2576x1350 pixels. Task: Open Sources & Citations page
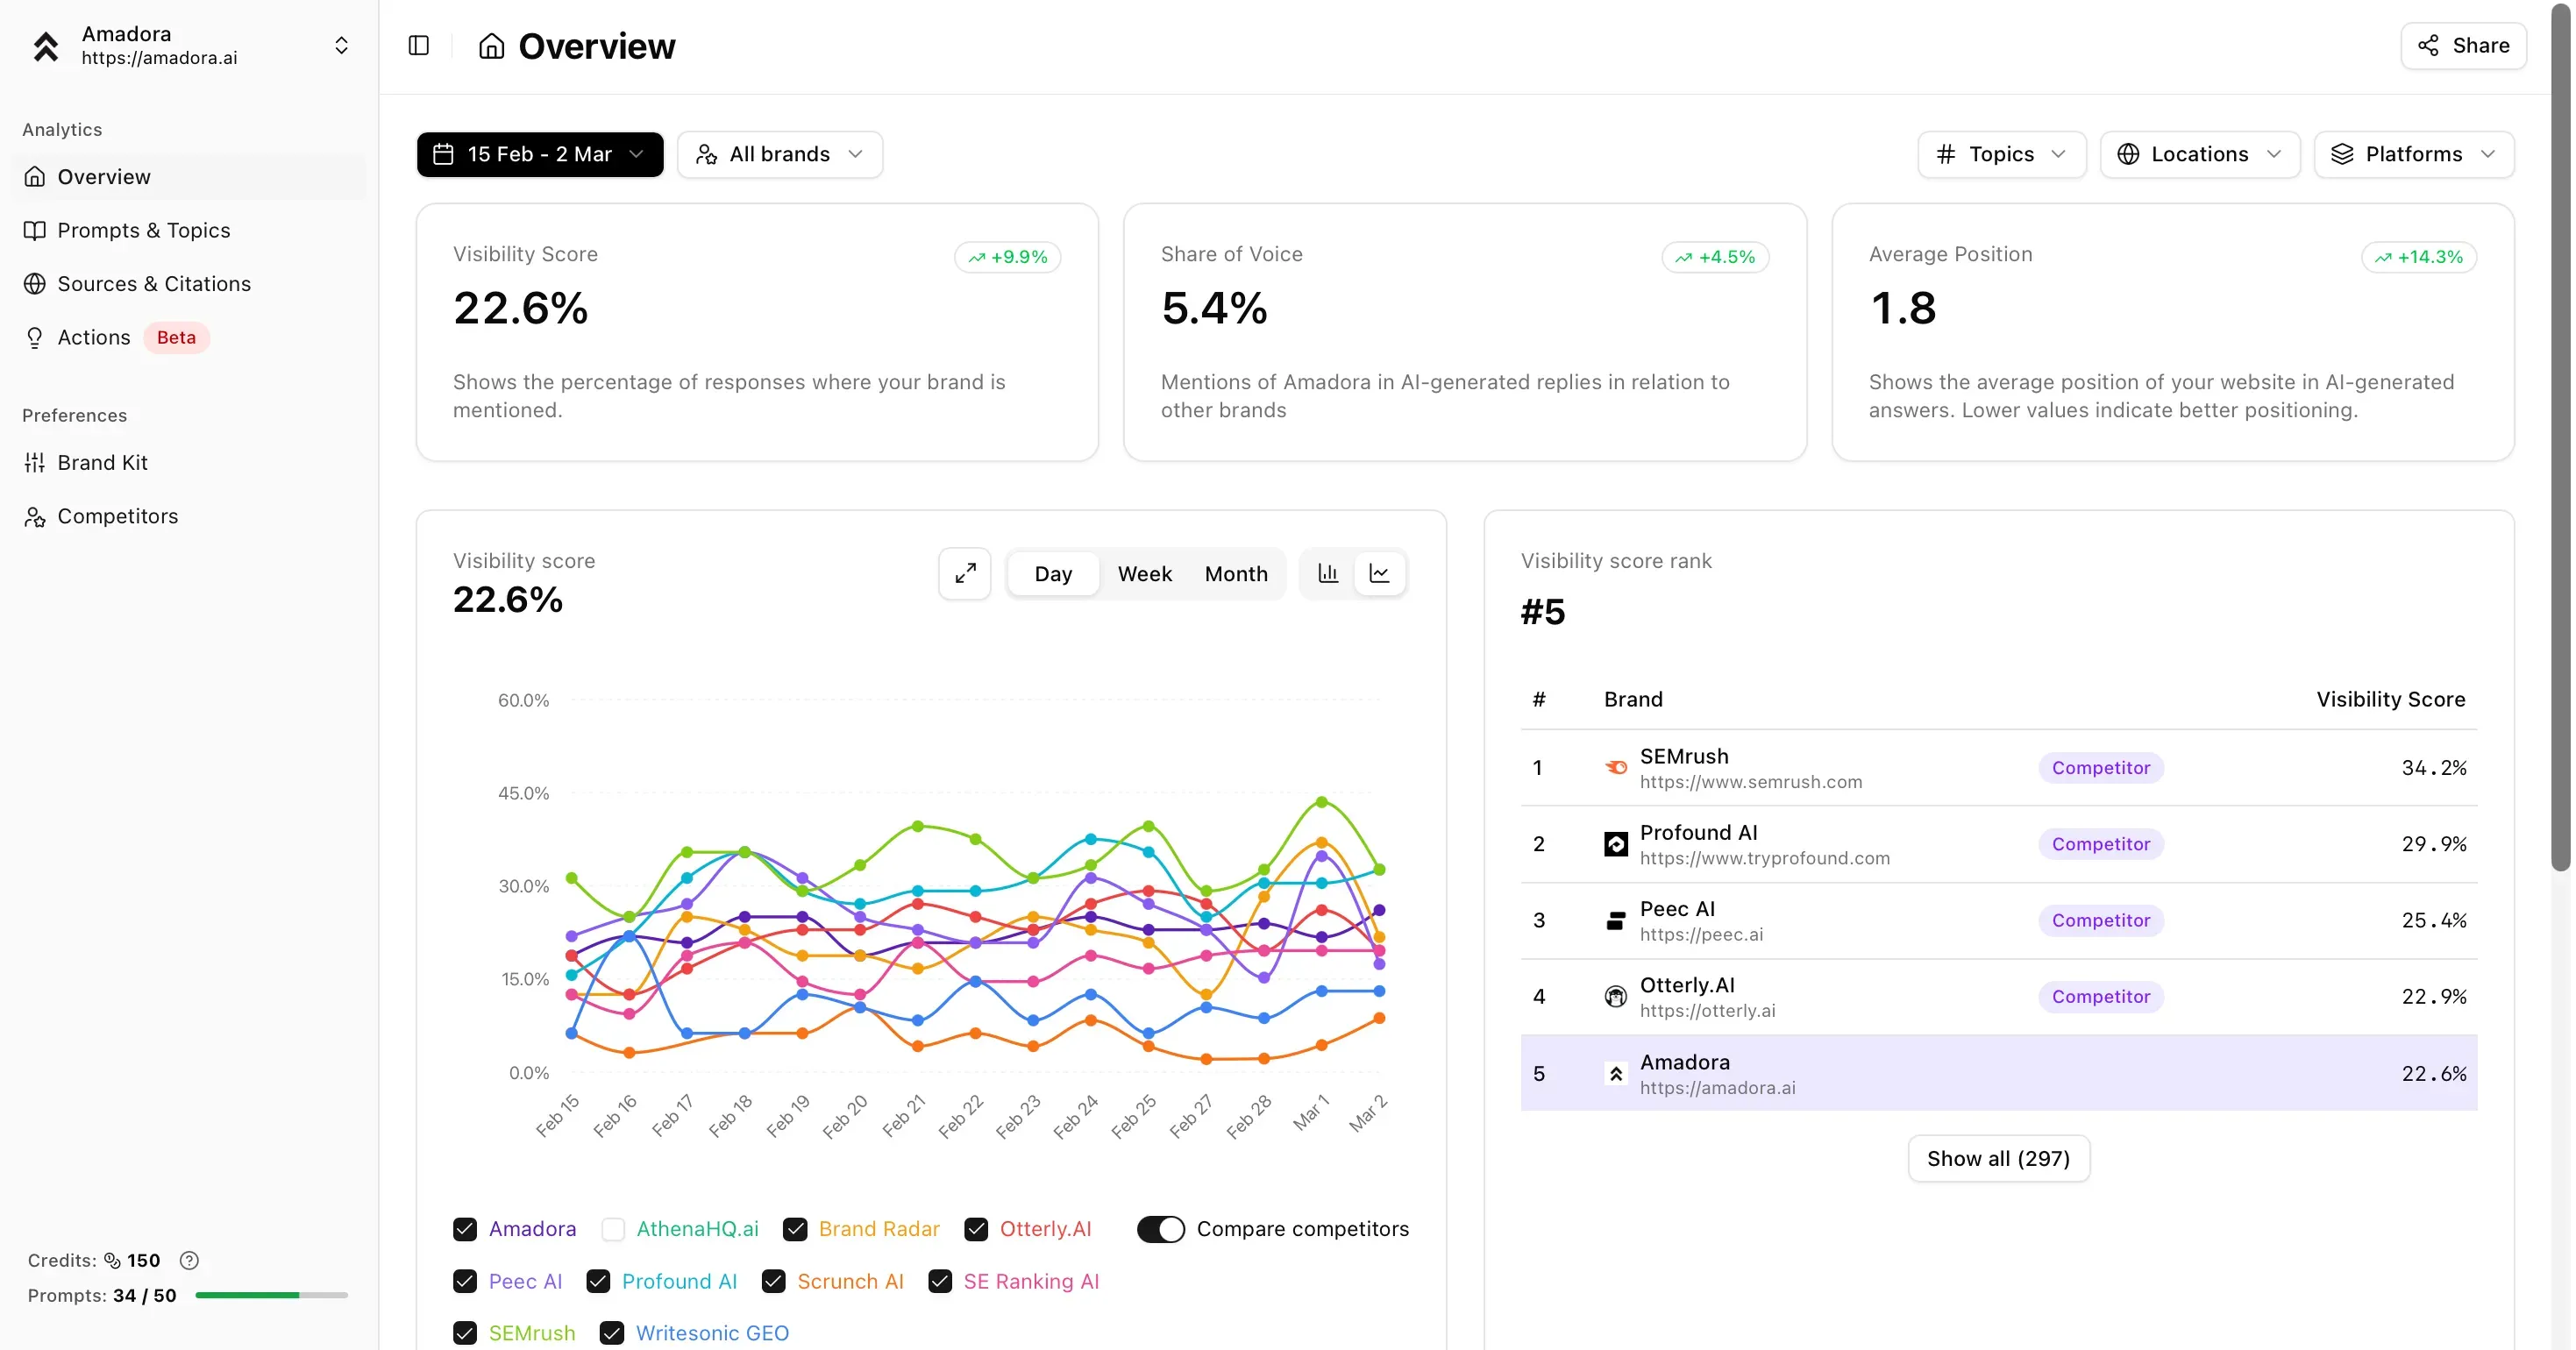(189, 284)
